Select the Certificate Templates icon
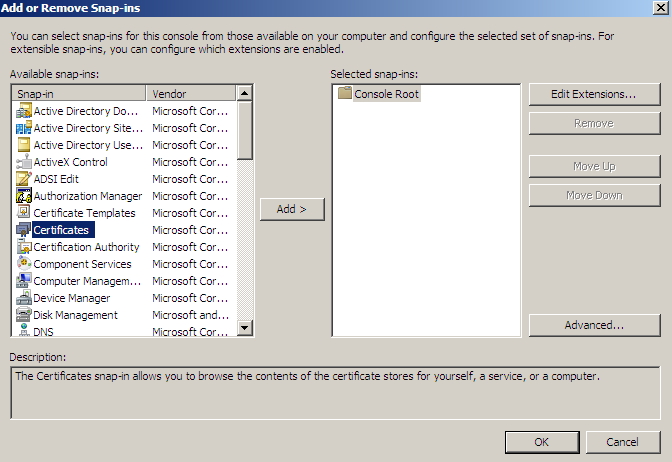672x462 pixels. coord(24,213)
